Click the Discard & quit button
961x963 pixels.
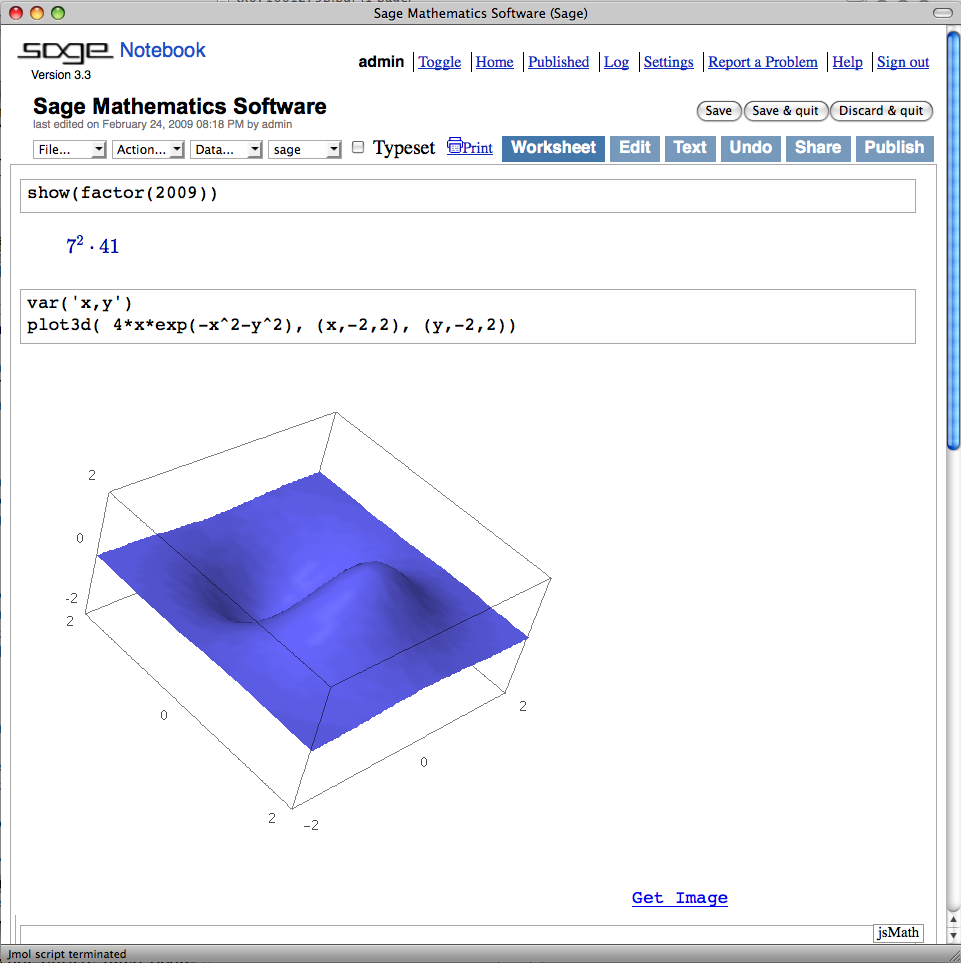pos(881,111)
